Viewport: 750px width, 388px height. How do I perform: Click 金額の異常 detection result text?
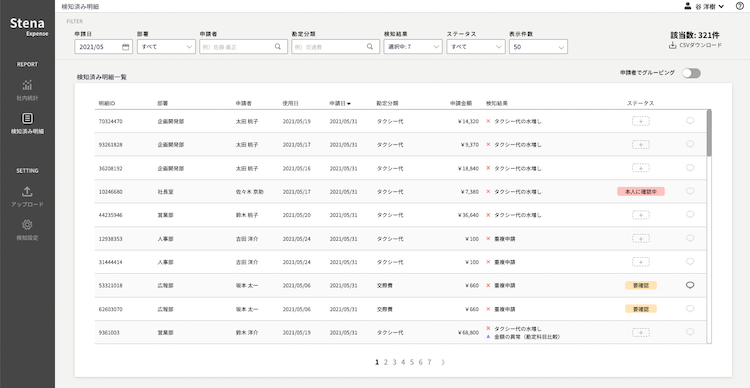(527, 337)
